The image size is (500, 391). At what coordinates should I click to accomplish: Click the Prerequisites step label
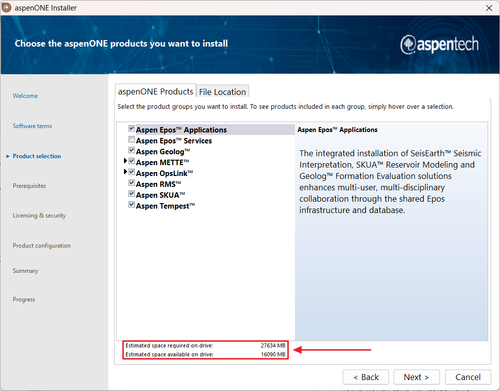(29, 186)
